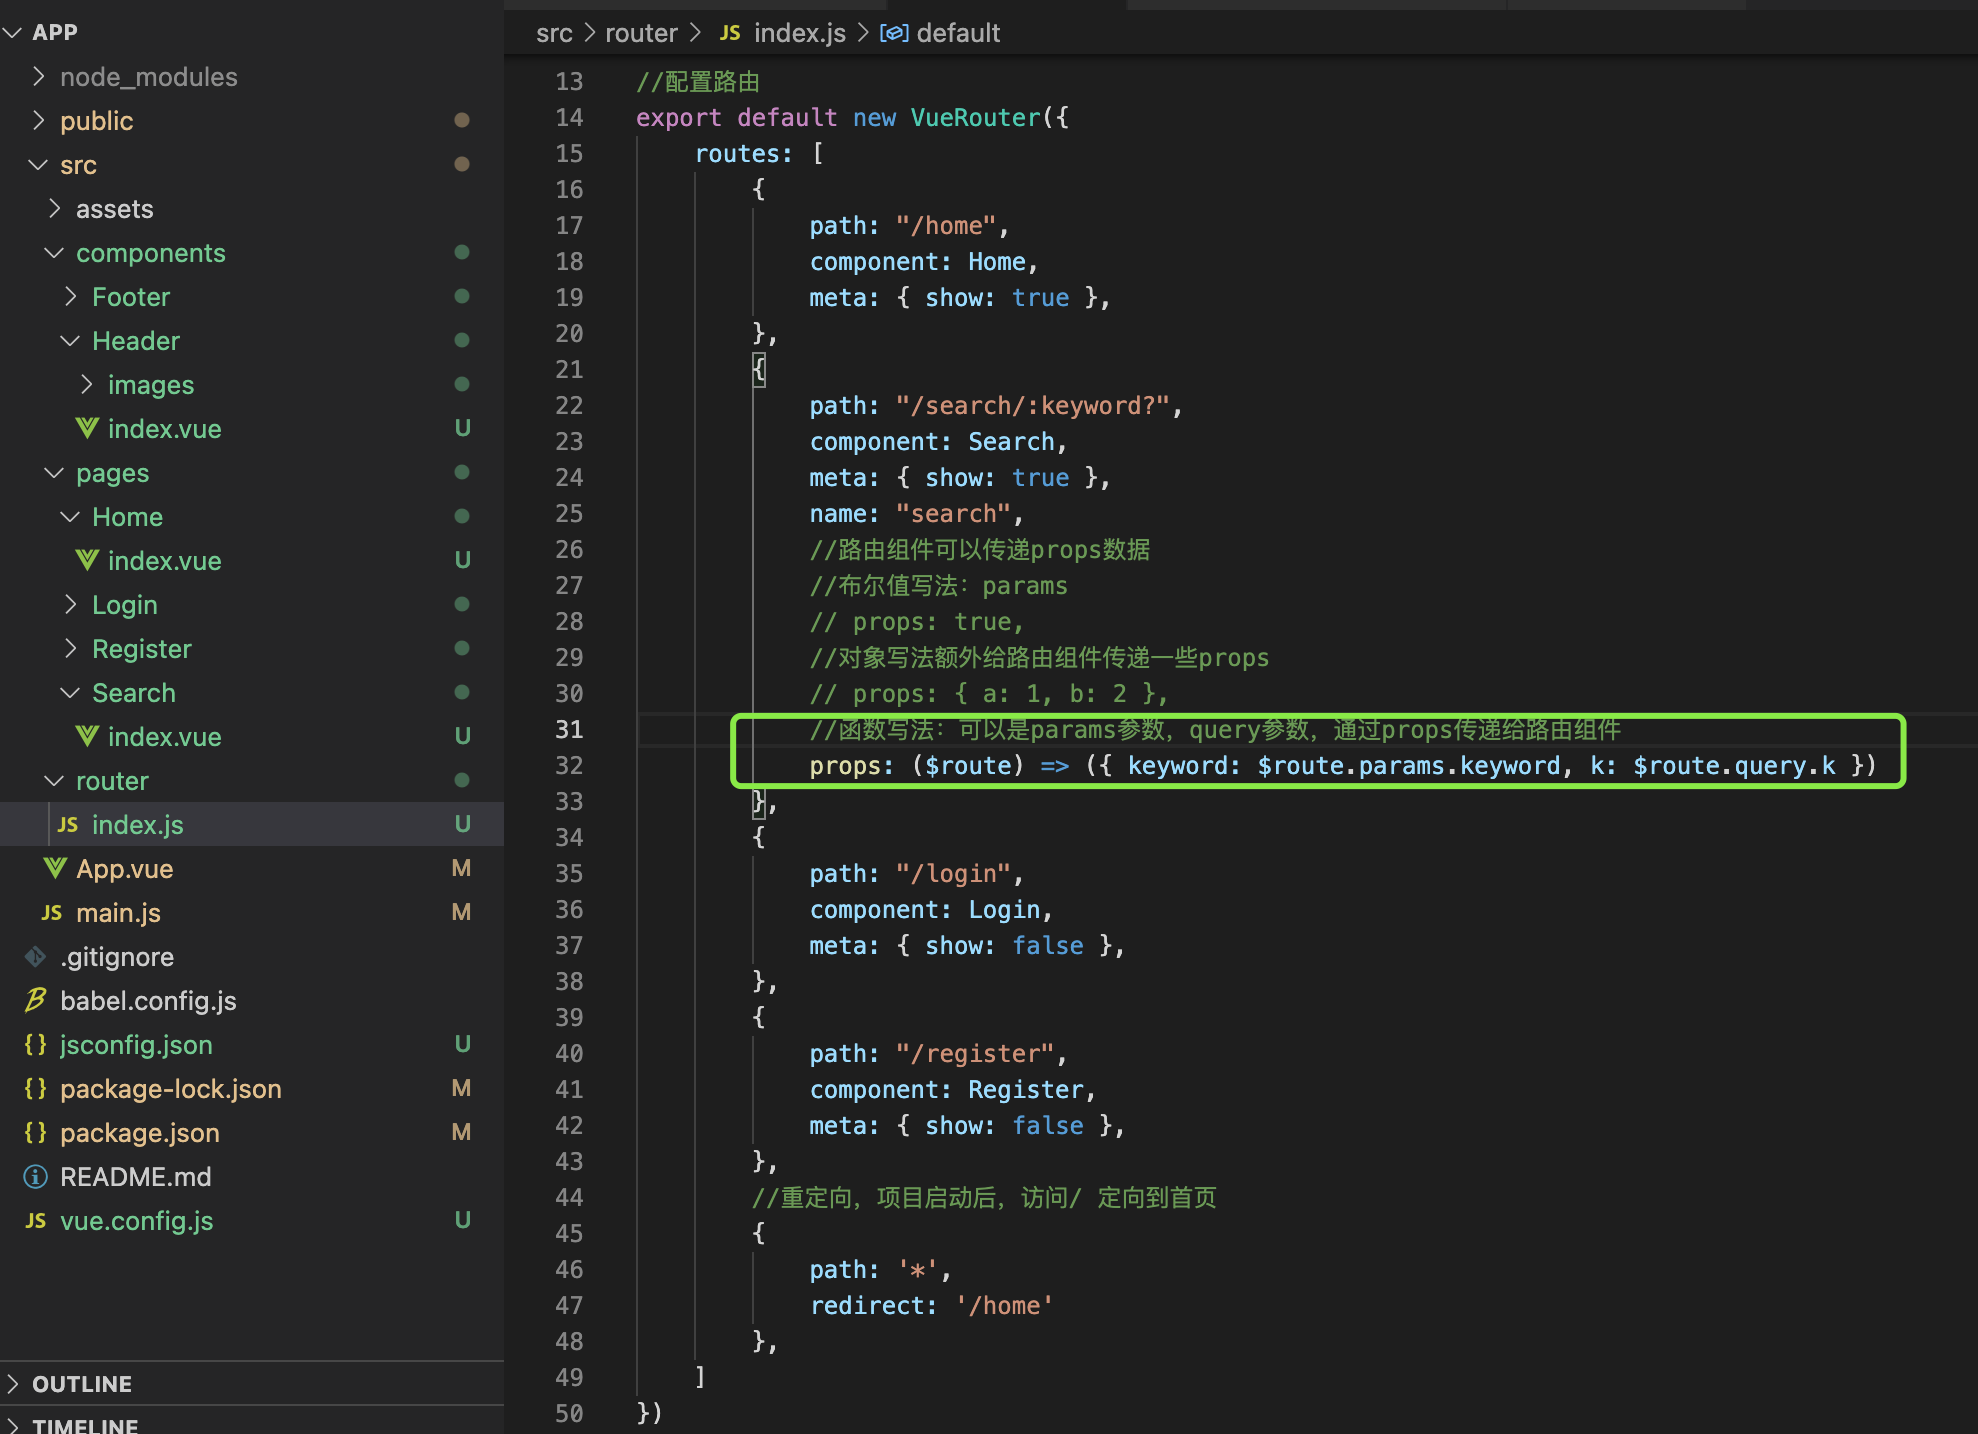Click the Babel icon of babel.config.js
The width and height of the screenshot is (1978, 1434).
point(36,1000)
